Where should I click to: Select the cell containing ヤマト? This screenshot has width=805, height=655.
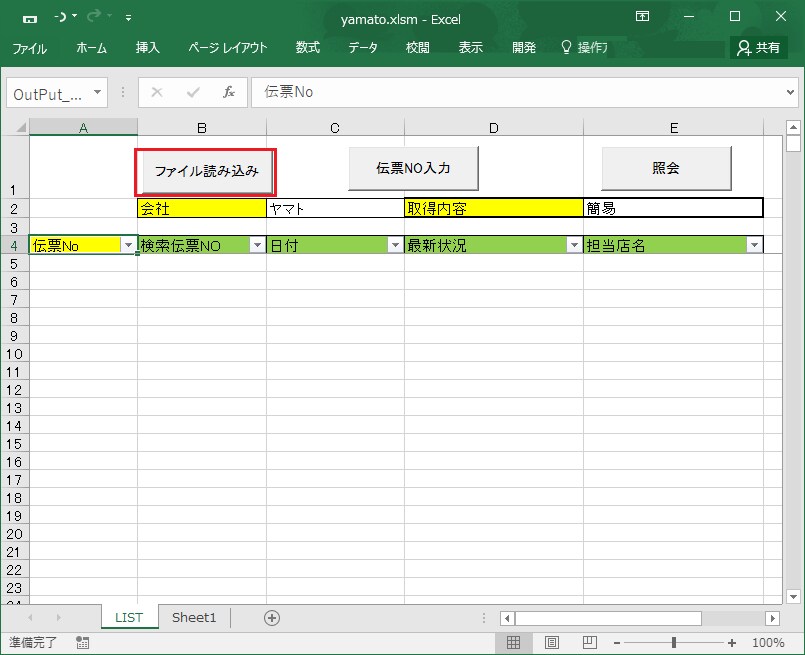(x=335, y=208)
